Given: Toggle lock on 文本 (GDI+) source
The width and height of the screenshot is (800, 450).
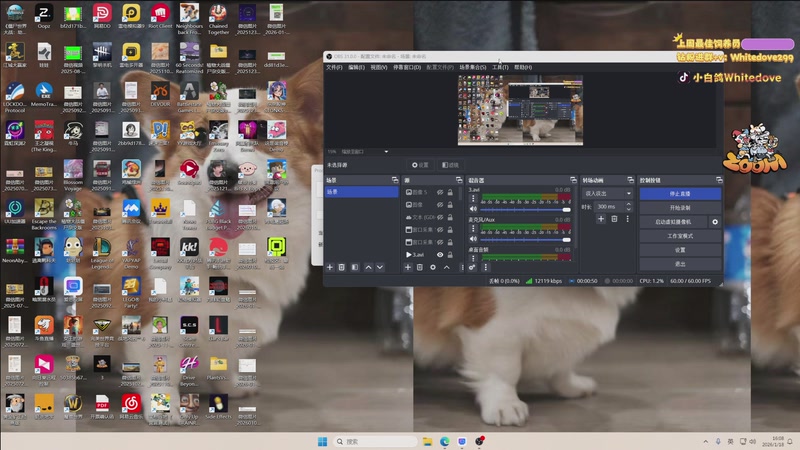Looking at the screenshot, I should [450, 217].
